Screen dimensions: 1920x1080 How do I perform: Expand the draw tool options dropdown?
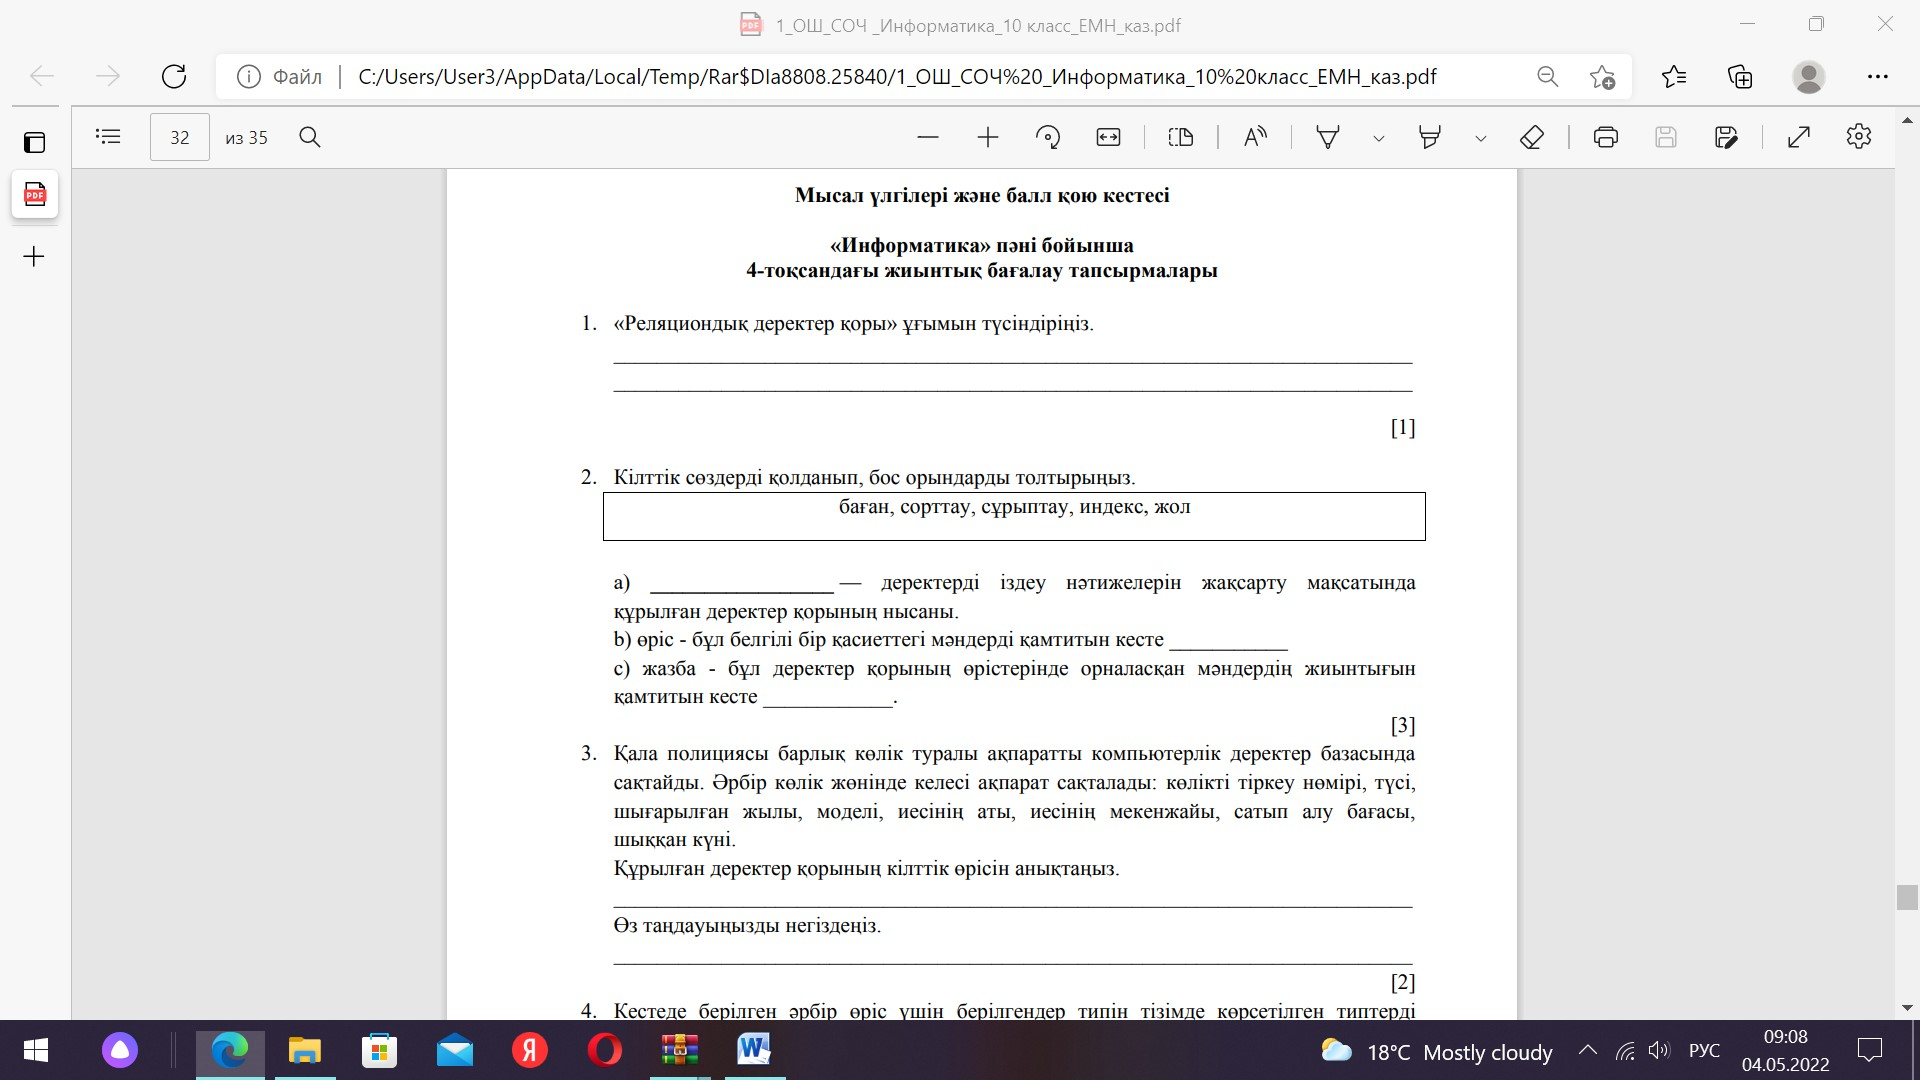1379,139
